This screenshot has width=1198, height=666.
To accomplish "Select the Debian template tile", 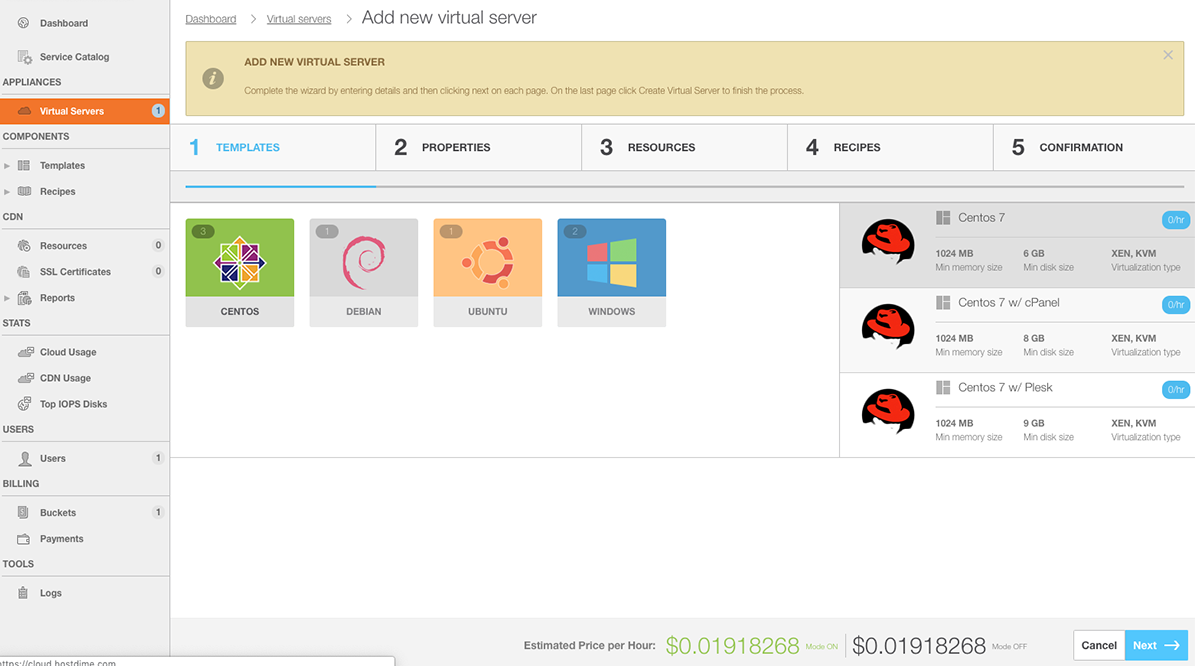I will (x=364, y=273).
